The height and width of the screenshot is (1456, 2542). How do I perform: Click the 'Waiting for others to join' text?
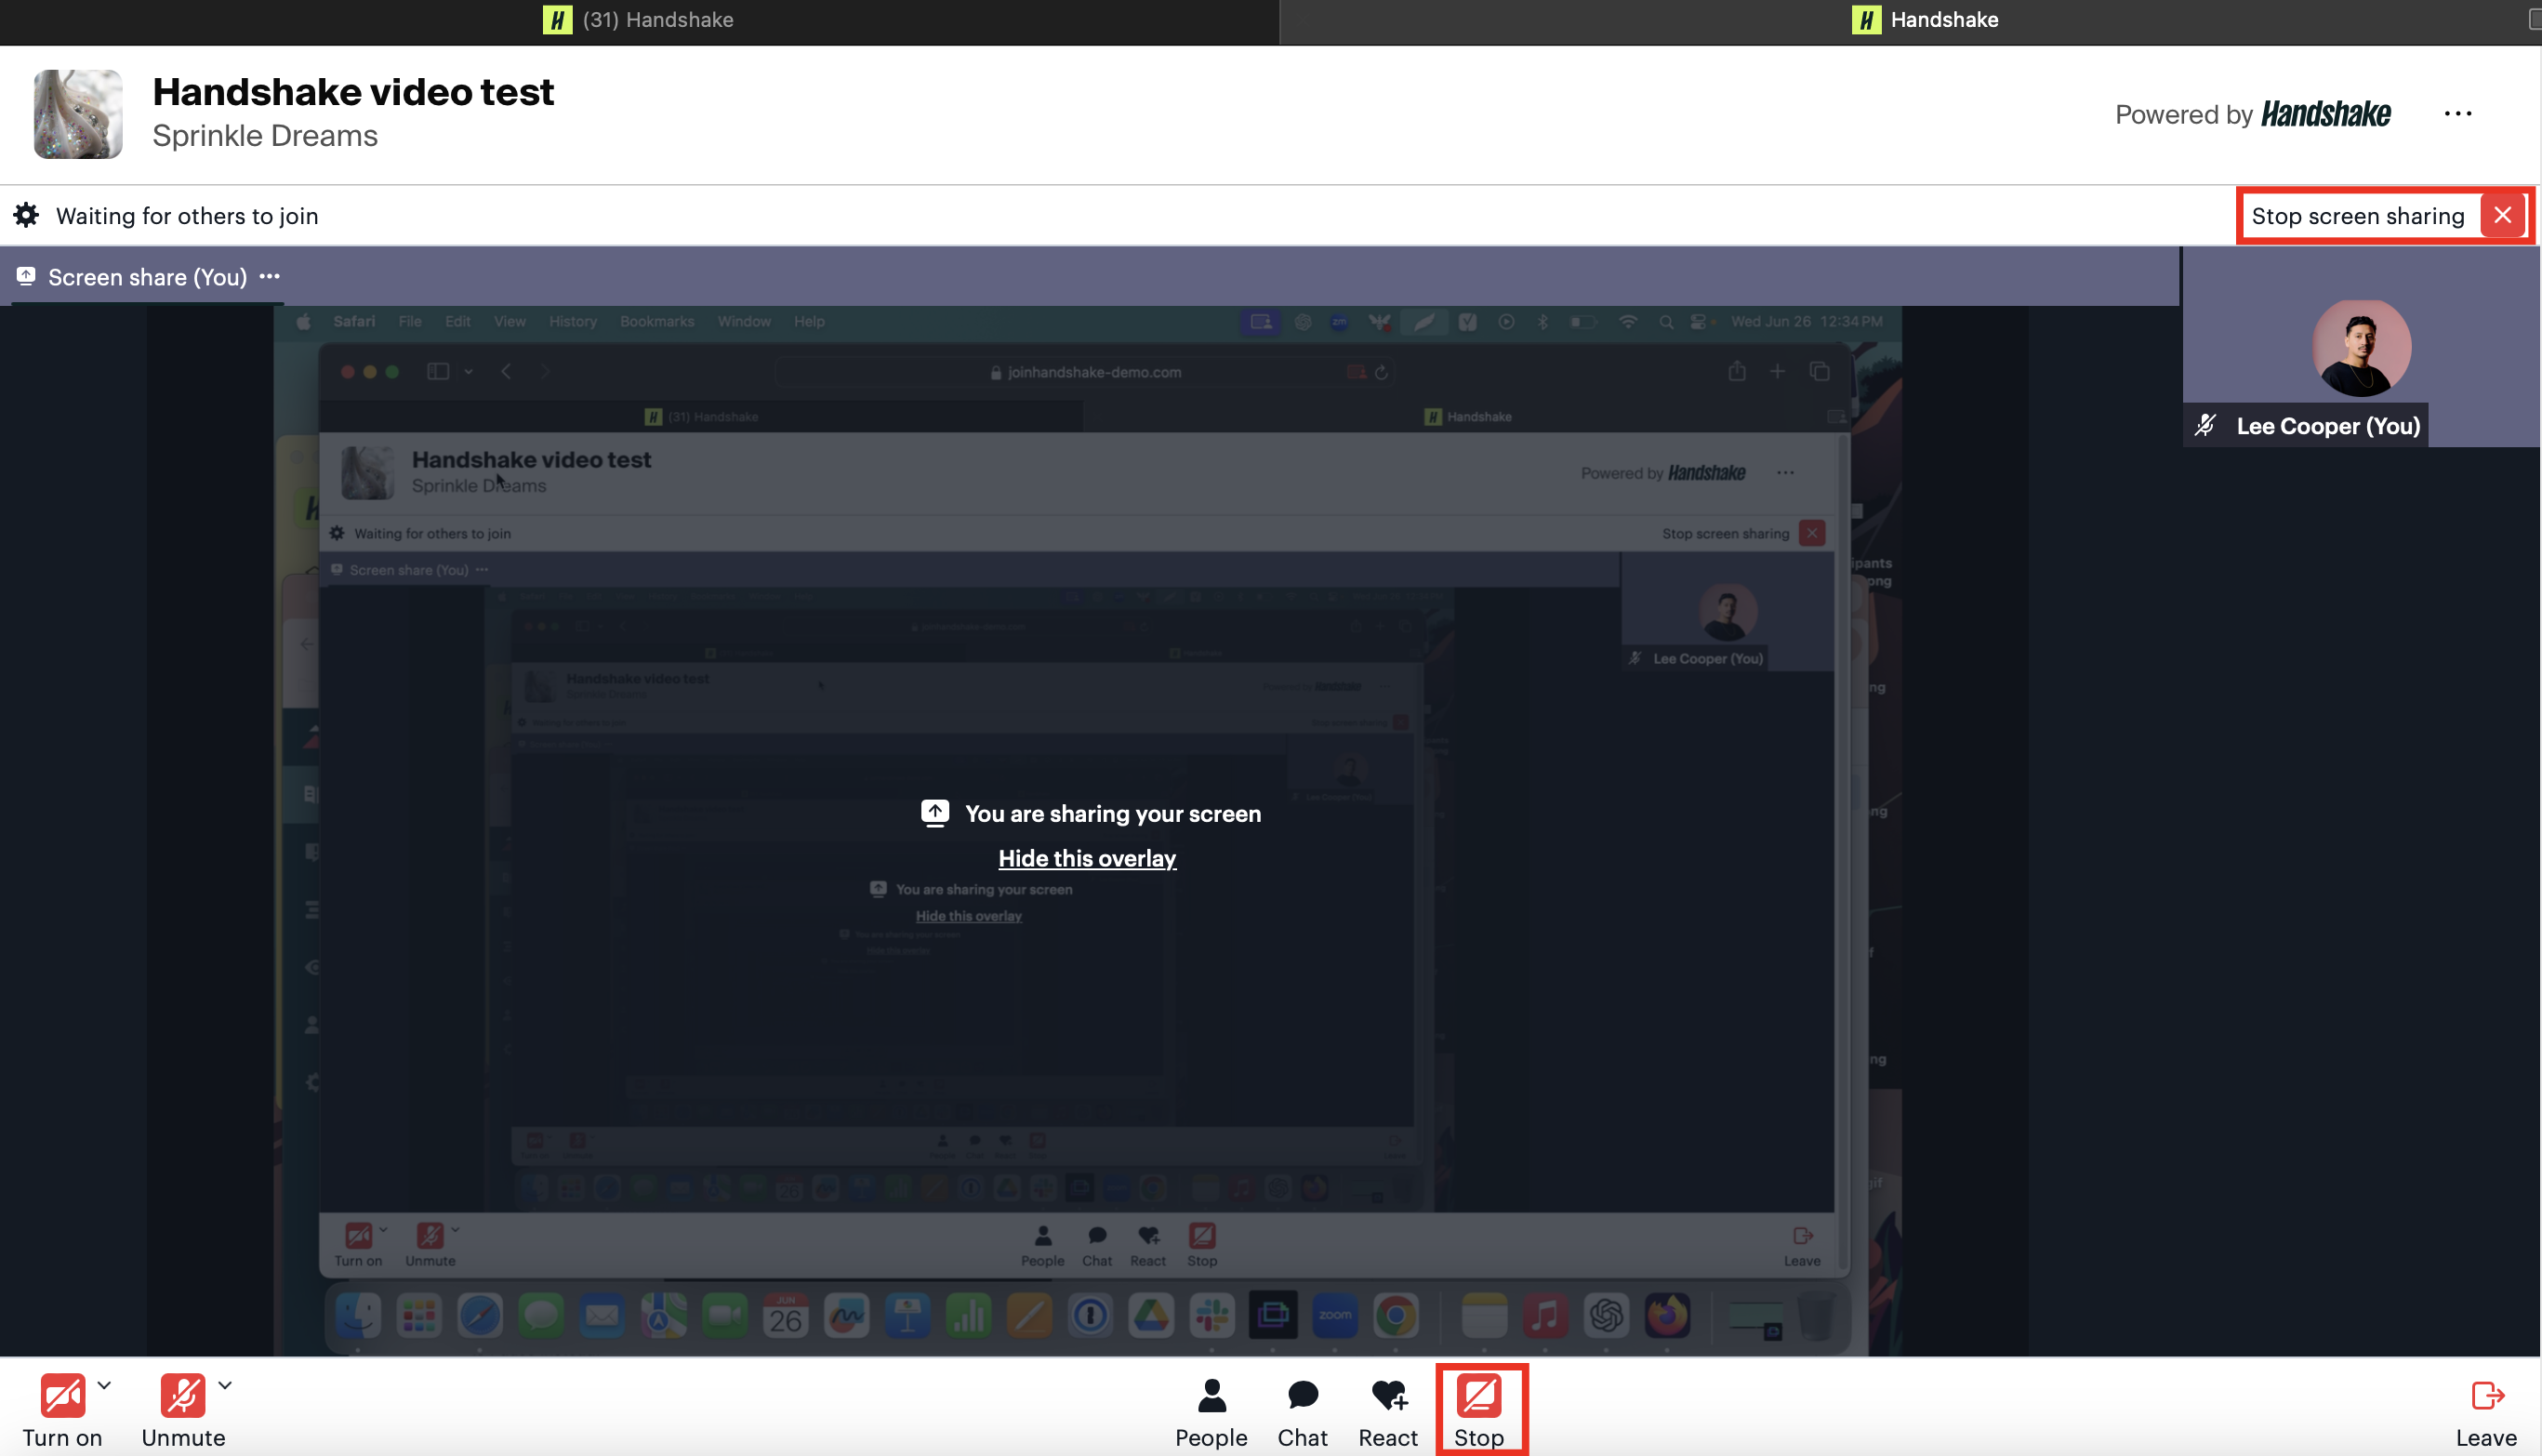[x=187, y=216]
